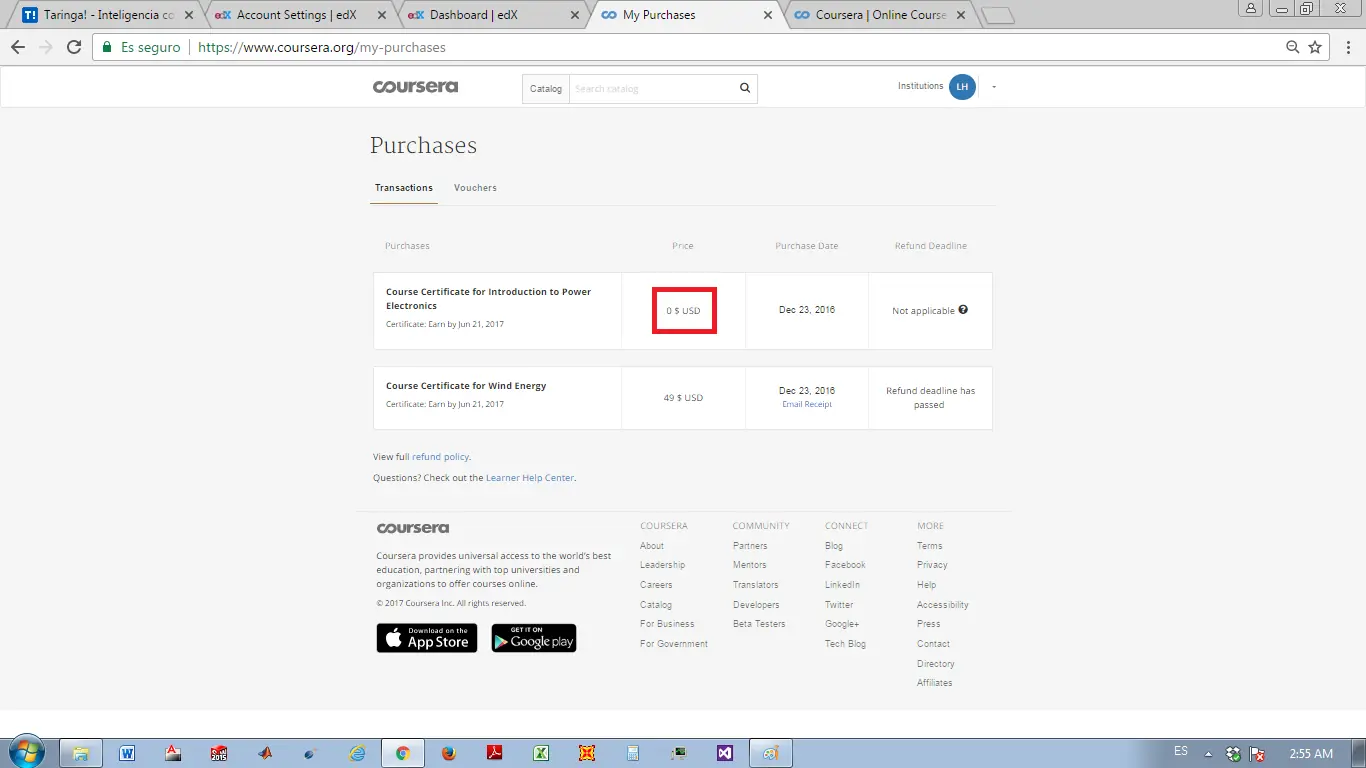Open the Leadership footer link

click(663, 565)
